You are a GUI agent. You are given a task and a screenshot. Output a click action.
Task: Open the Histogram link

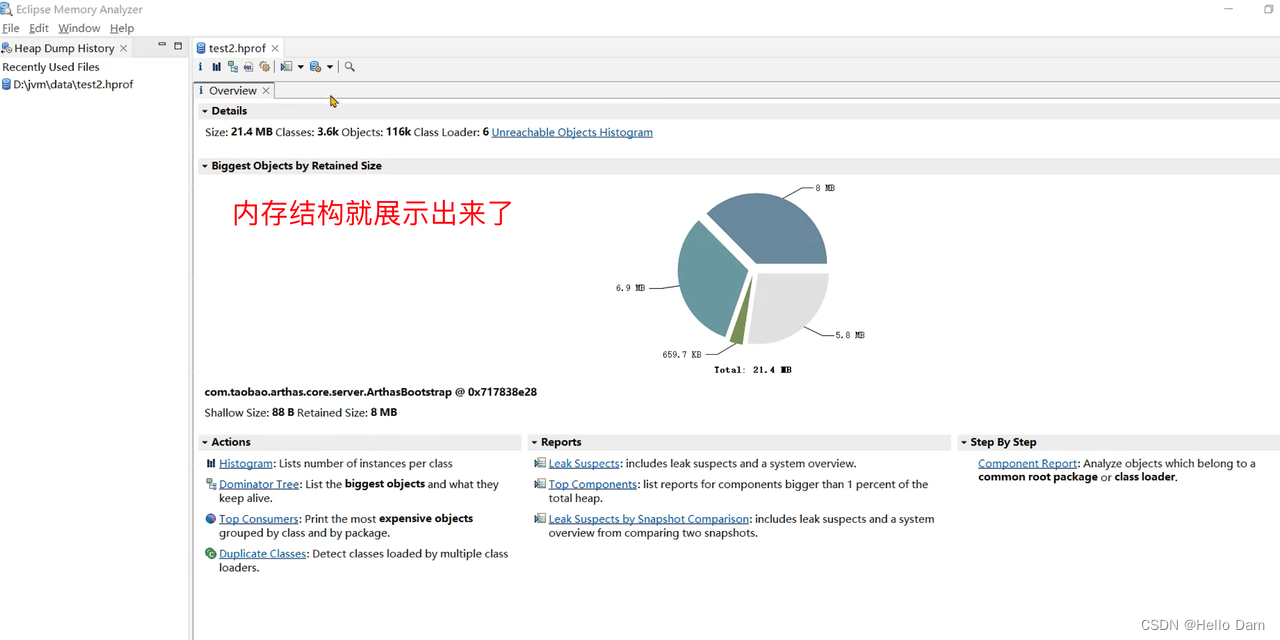click(x=246, y=464)
